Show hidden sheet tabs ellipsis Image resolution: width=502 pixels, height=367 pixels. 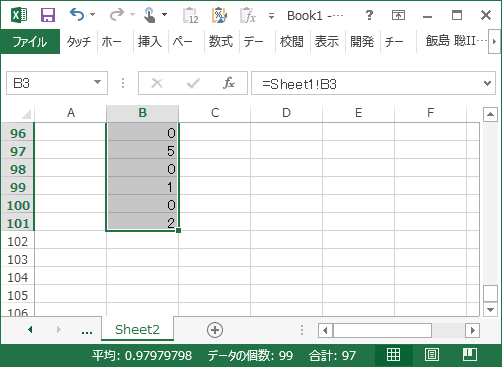coord(87,331)
